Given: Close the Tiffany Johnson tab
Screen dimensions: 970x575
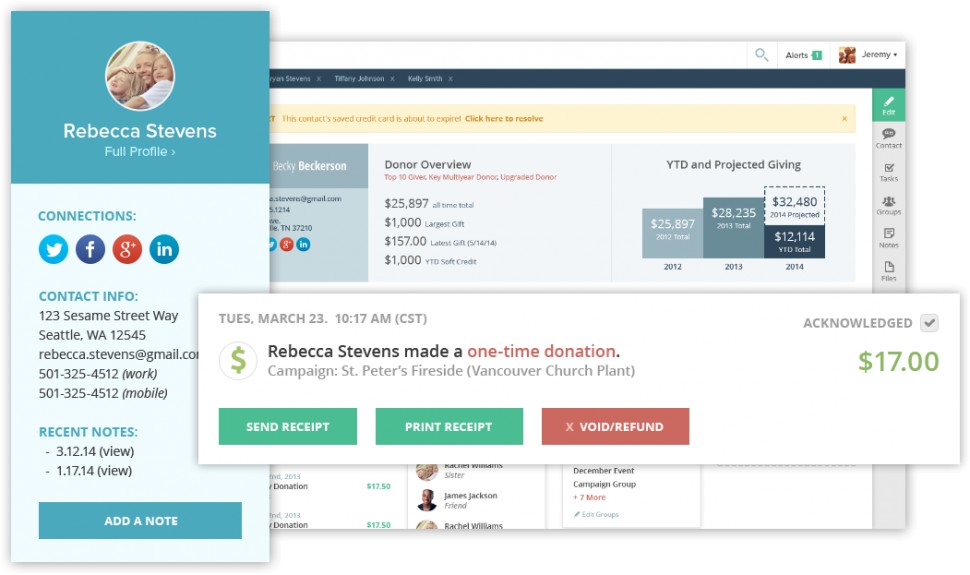Looking at the screenshot, I should point(392,79).
